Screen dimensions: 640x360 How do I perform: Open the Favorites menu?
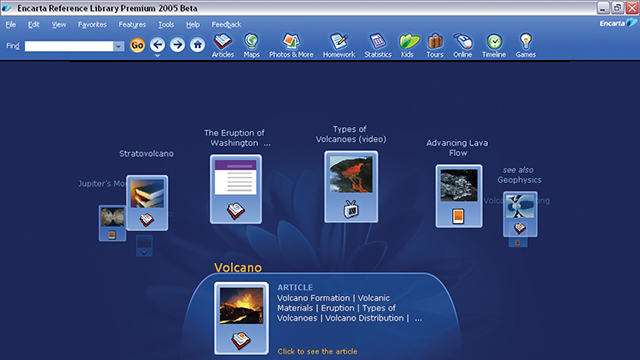click(92, 24)
